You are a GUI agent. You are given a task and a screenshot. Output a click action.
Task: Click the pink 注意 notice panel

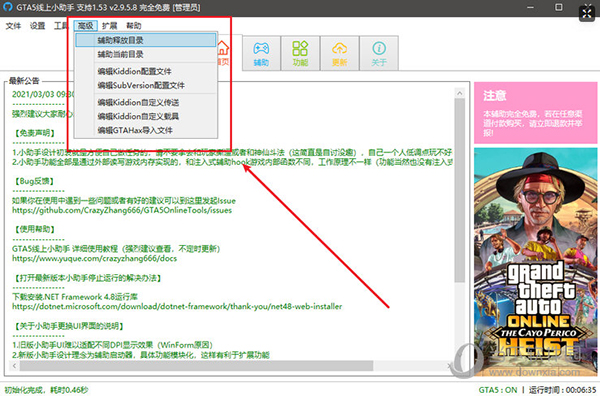[535, 112]
